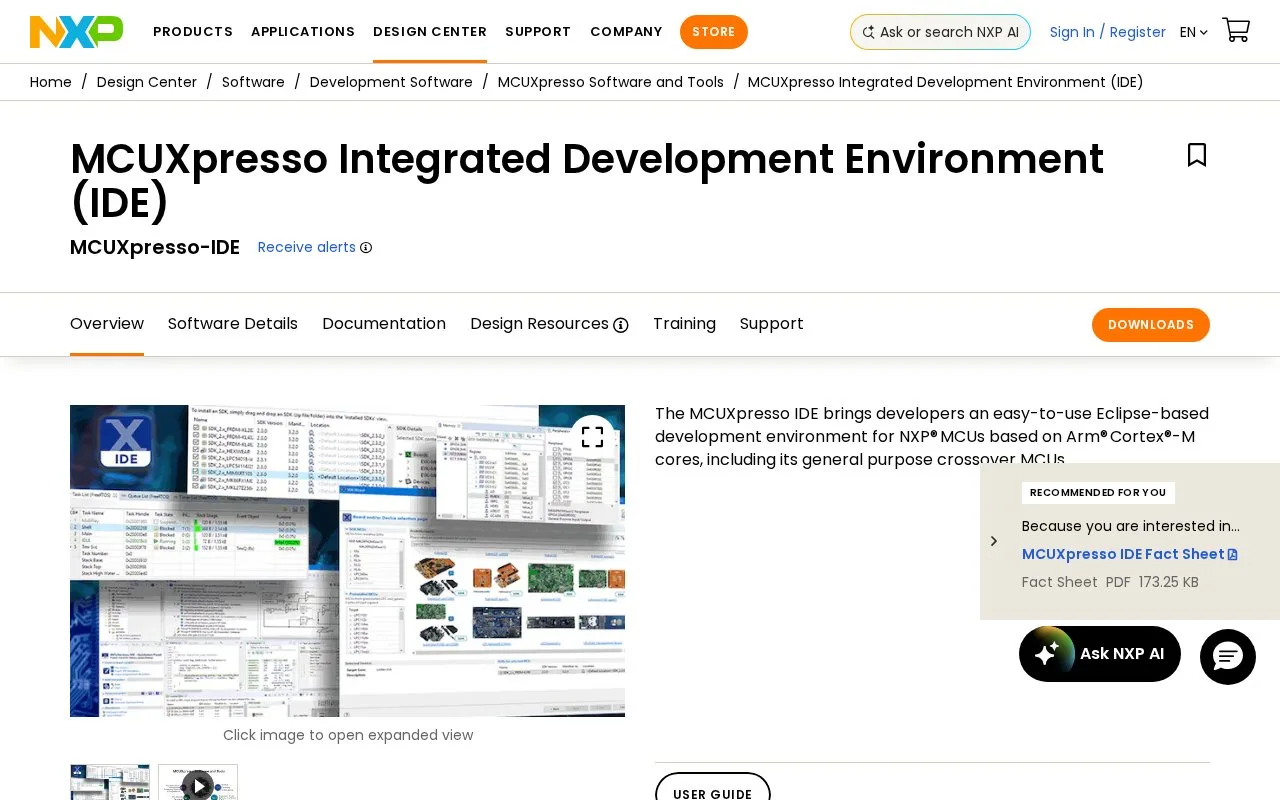Screen dimensions: 1280x800
Task: Click the NXP logo
Action: pyautogui.click(x=77, y=31)
